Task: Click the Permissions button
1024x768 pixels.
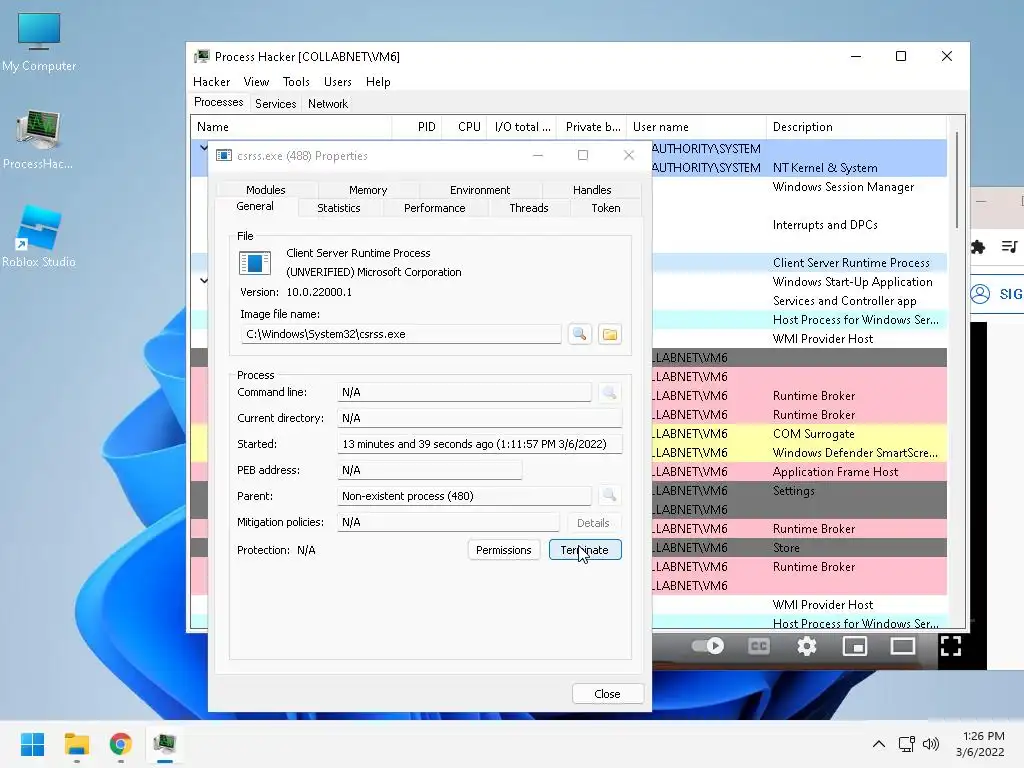Action: [x=504, y=550]
